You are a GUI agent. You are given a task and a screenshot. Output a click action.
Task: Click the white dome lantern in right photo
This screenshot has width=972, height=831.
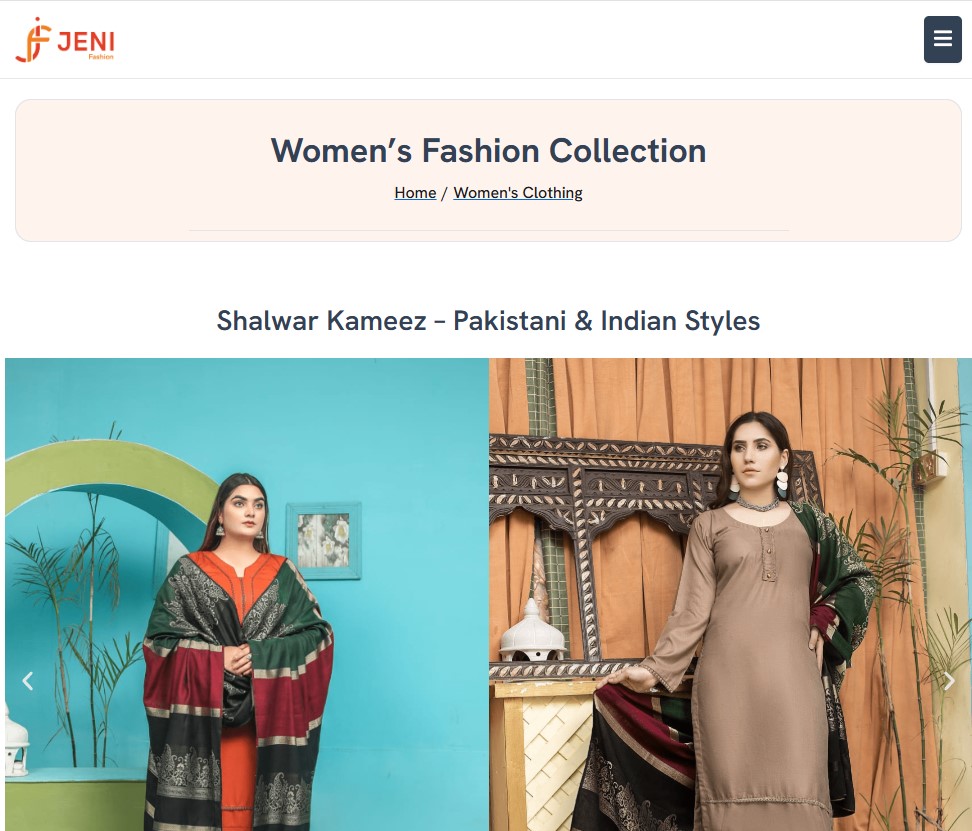point(532,630)
